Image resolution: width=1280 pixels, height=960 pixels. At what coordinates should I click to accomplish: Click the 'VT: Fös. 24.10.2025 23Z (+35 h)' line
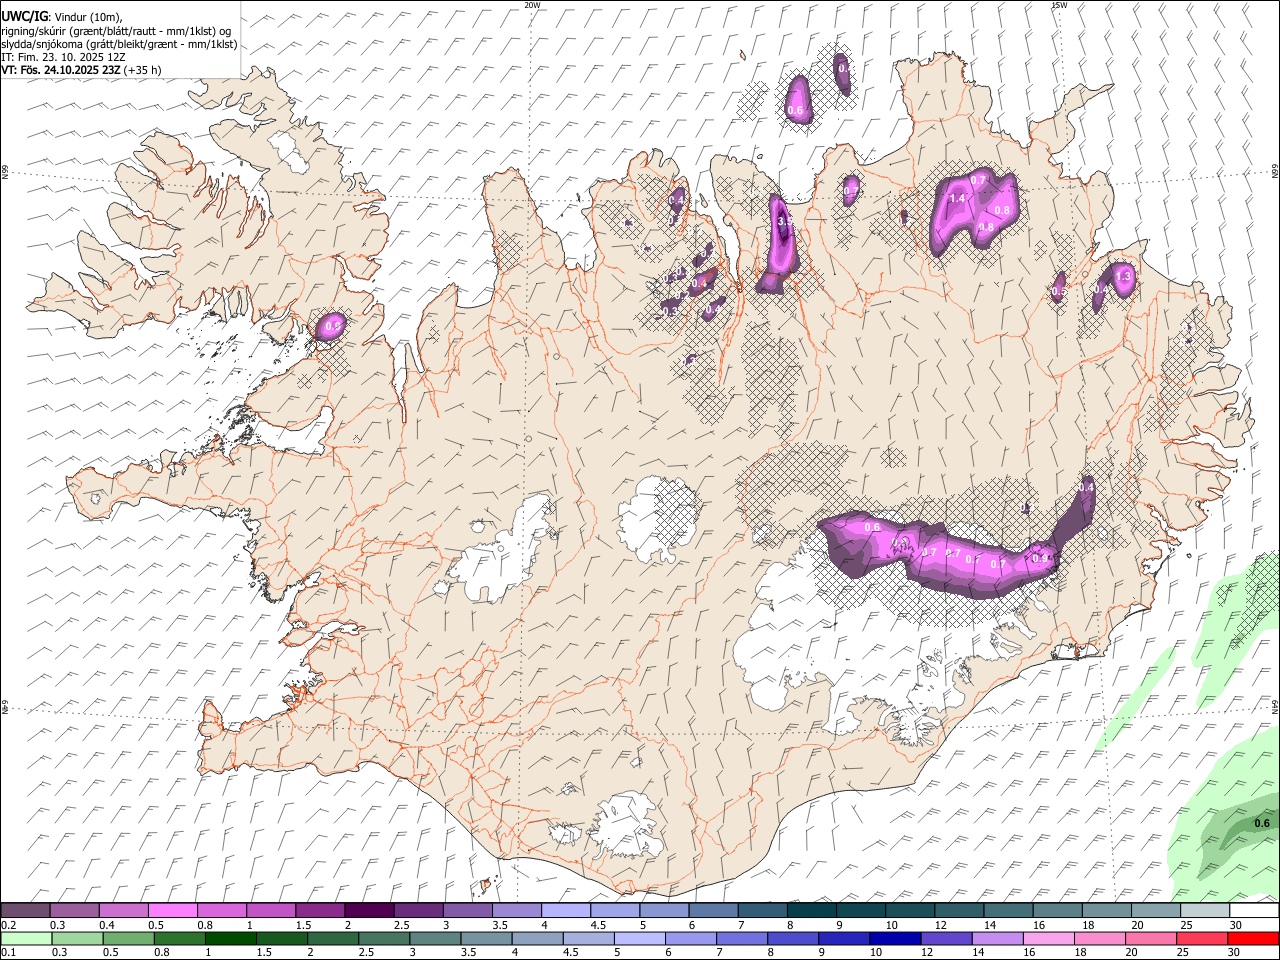coord(81,70)
